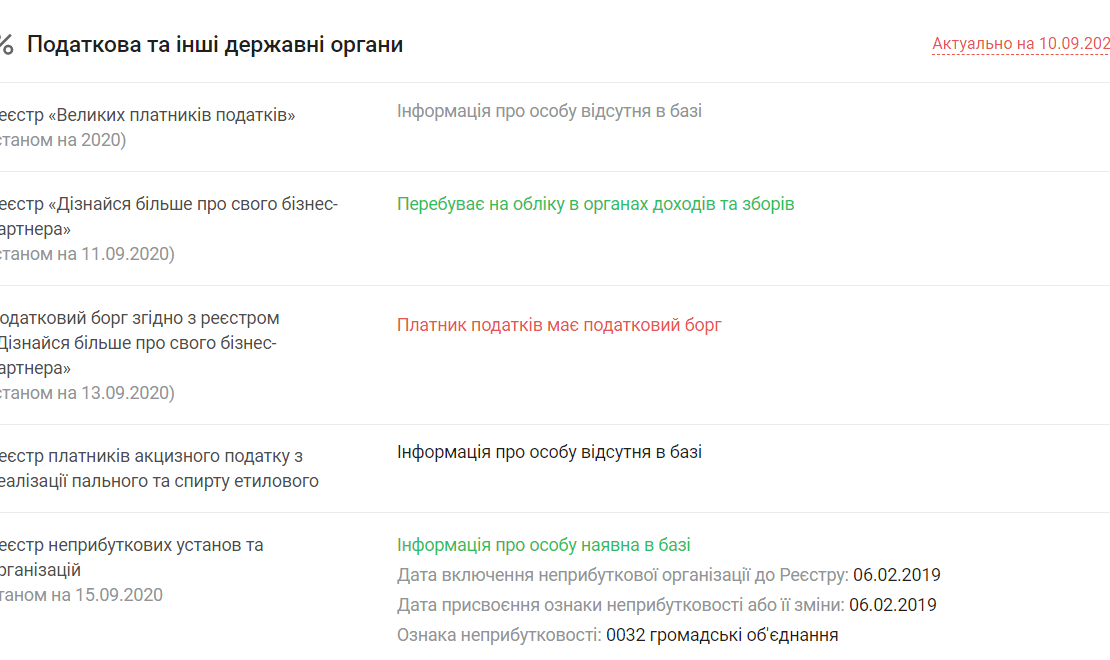Click 'Перебуває на обліку в органах доходів' status
Image resolution: width=1110 pixels, height=660 pixels.
(x=595, y=204)
